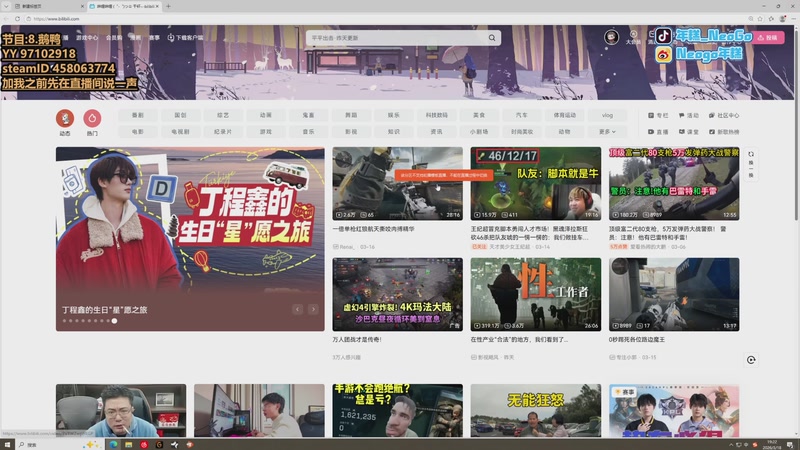Select the 小剧场 category

[479, 132]
